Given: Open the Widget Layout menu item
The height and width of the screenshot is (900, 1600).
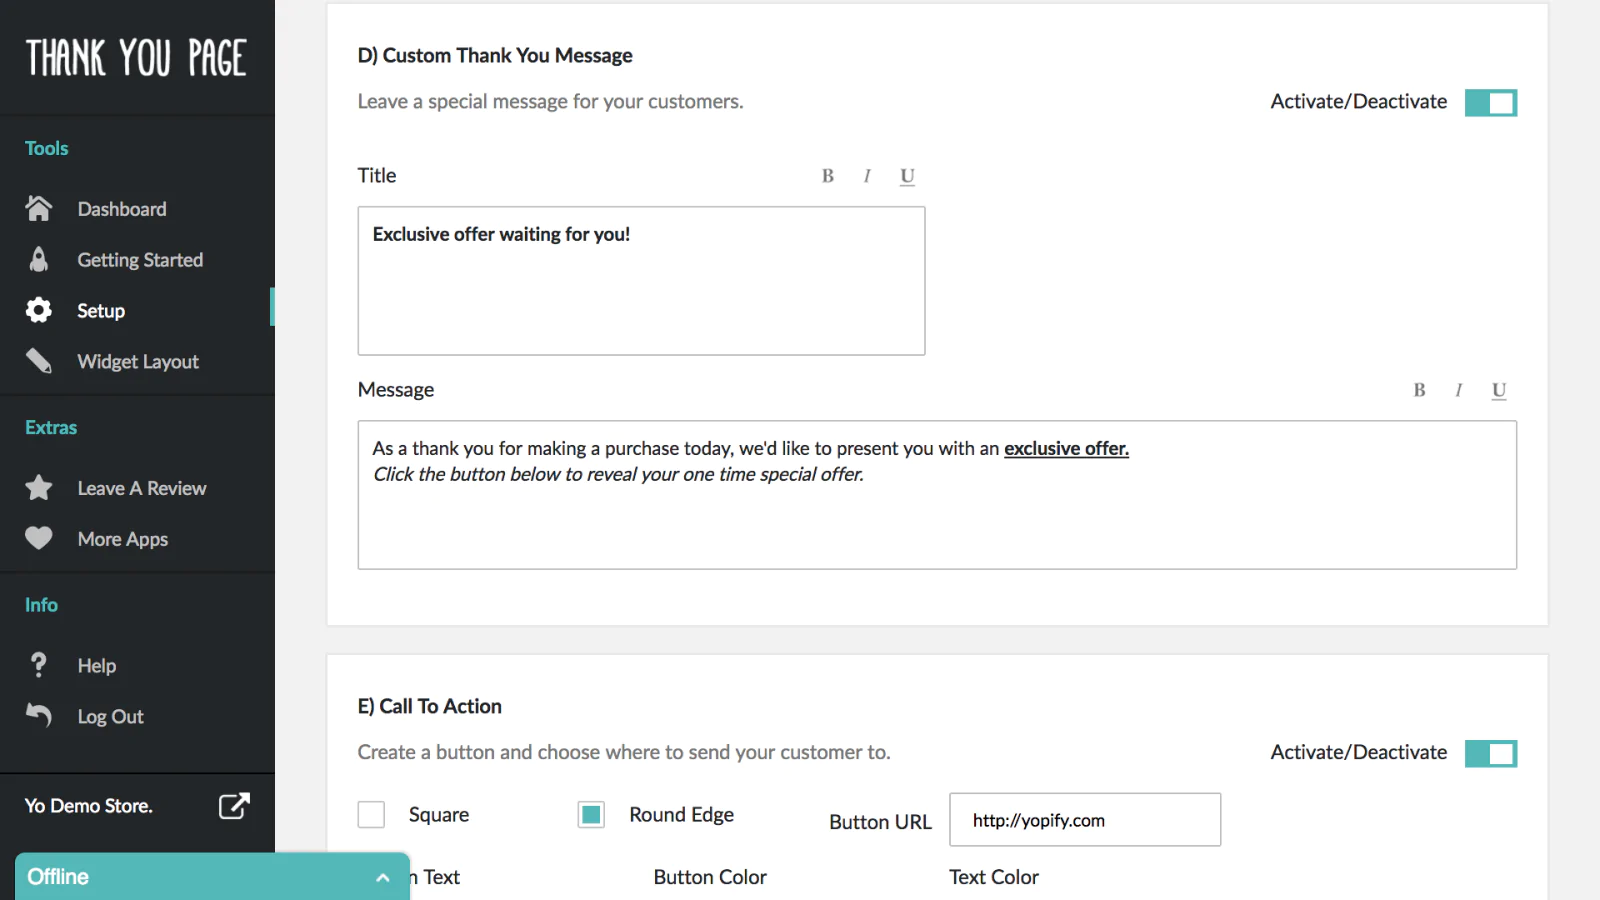Looking at the screenshot, I should 137,361.
